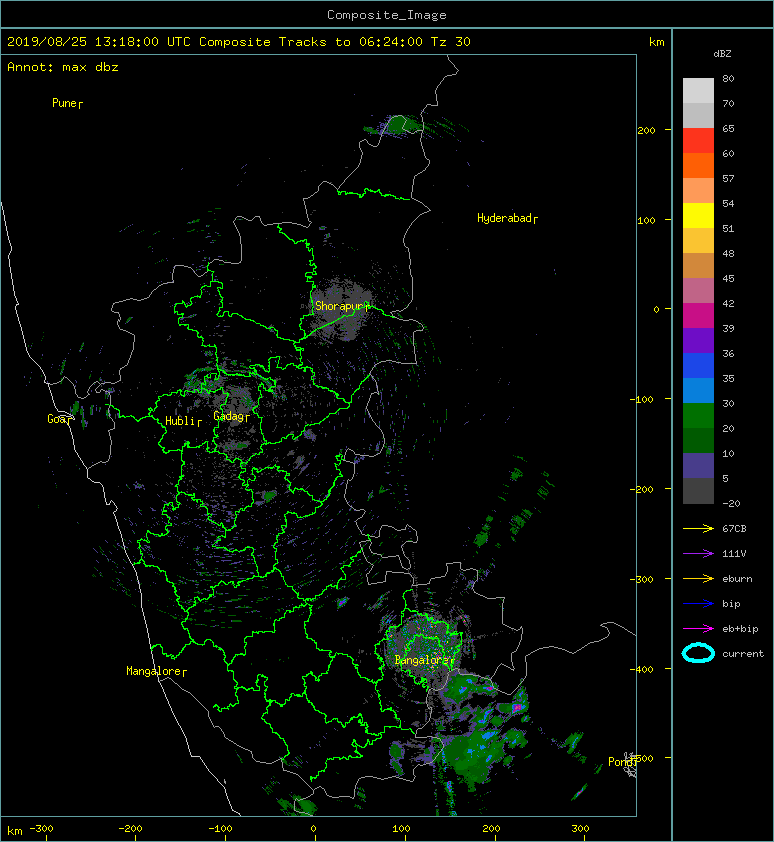Image resolution: width=774 pixels, height=842 pixels.
Task: Click the brown 48 dBZ color swatch
Action: [698, 265]
